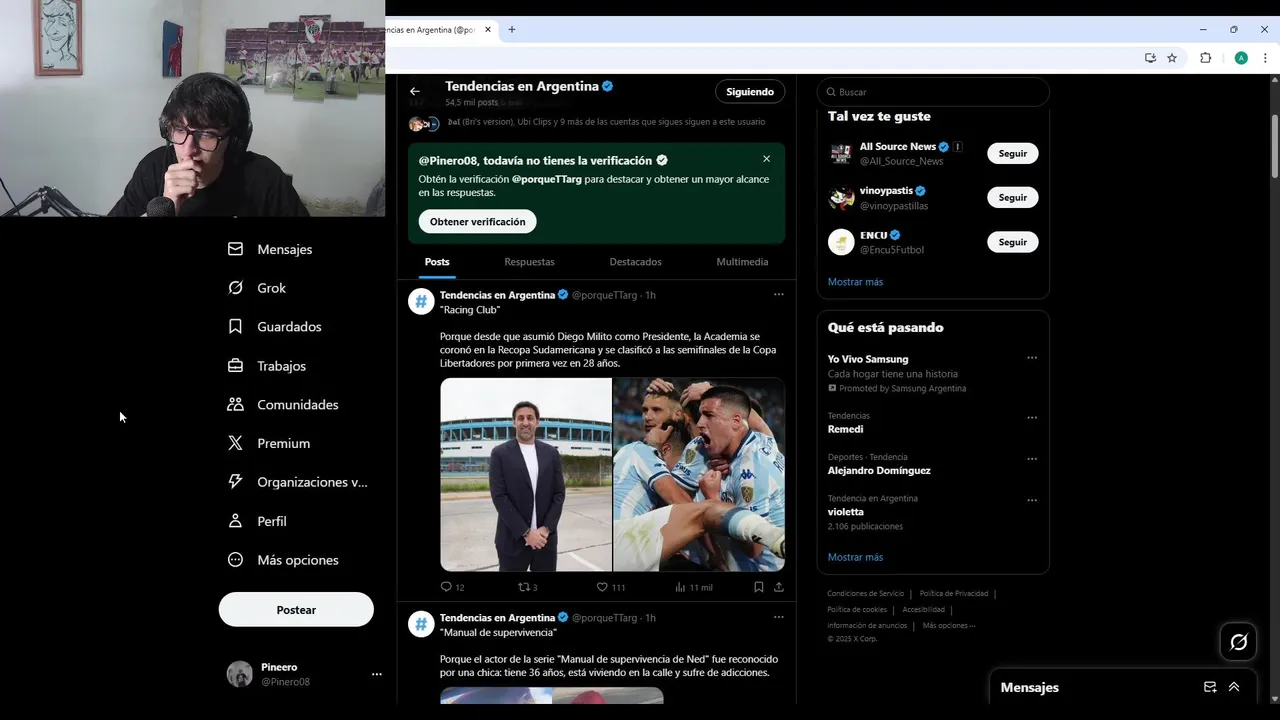Open the floating Grok button
The width and height of the screenshot is (1280, 720).
[x=1239, y=642]
